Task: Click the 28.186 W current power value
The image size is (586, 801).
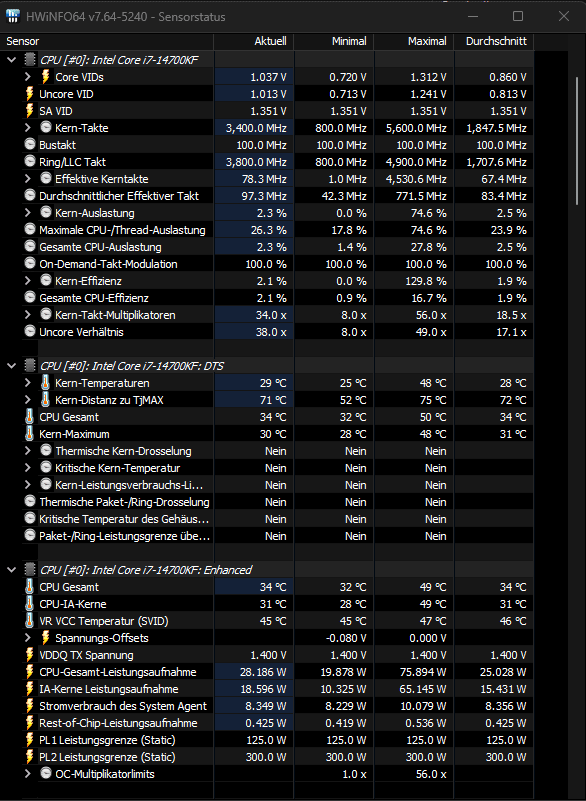Action: pyautogui.click(x=263, y=672)
